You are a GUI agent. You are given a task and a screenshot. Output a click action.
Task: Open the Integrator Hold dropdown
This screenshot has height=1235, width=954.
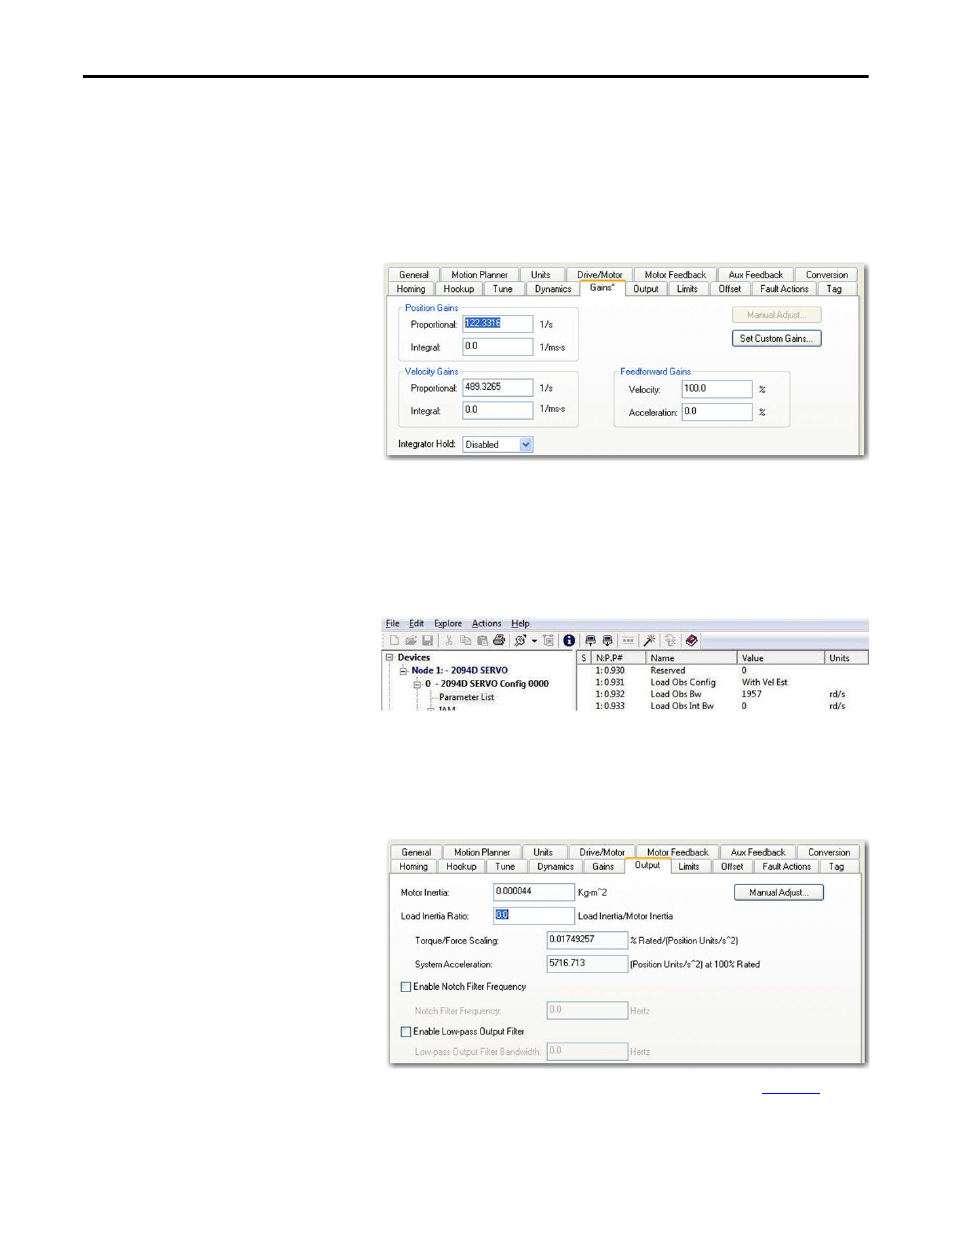(x=526, y=444)
